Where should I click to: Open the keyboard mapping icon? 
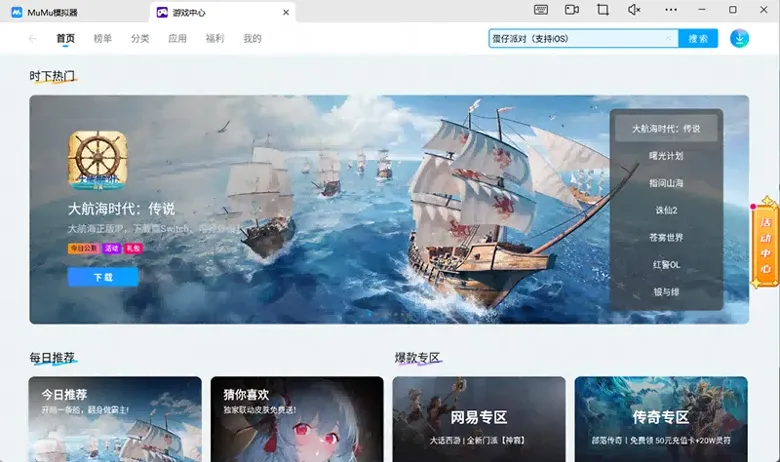[541, 10]
